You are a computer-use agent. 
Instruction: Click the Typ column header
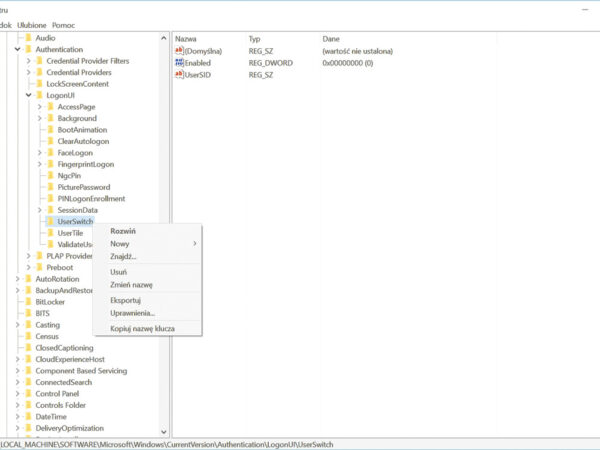254,38
